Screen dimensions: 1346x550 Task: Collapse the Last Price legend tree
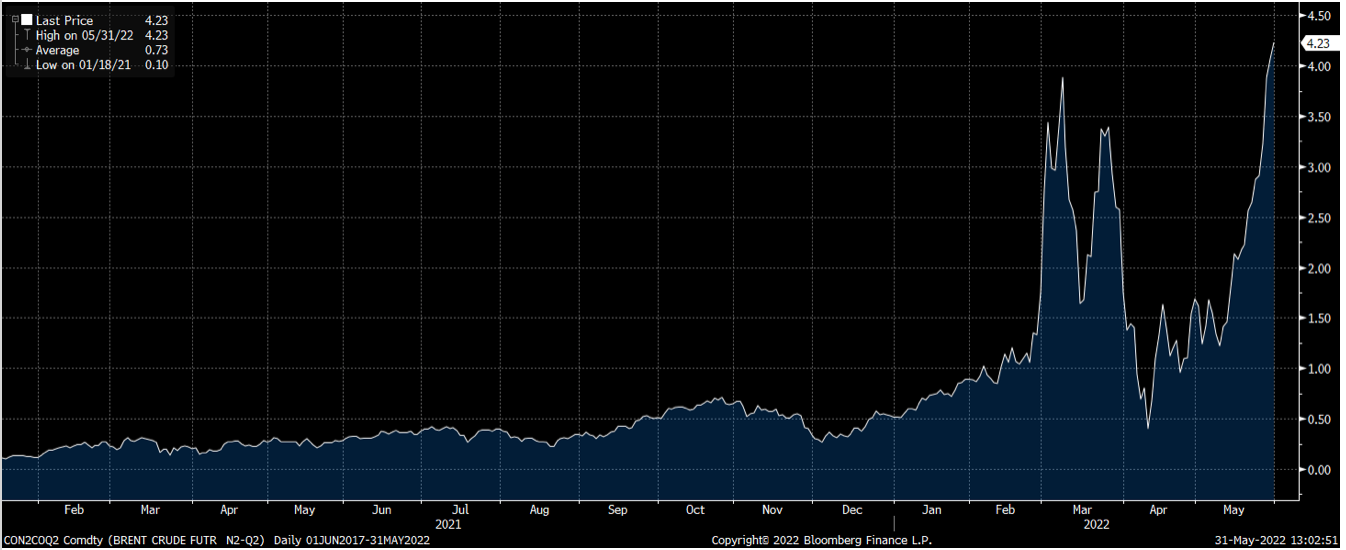(15, 20)
